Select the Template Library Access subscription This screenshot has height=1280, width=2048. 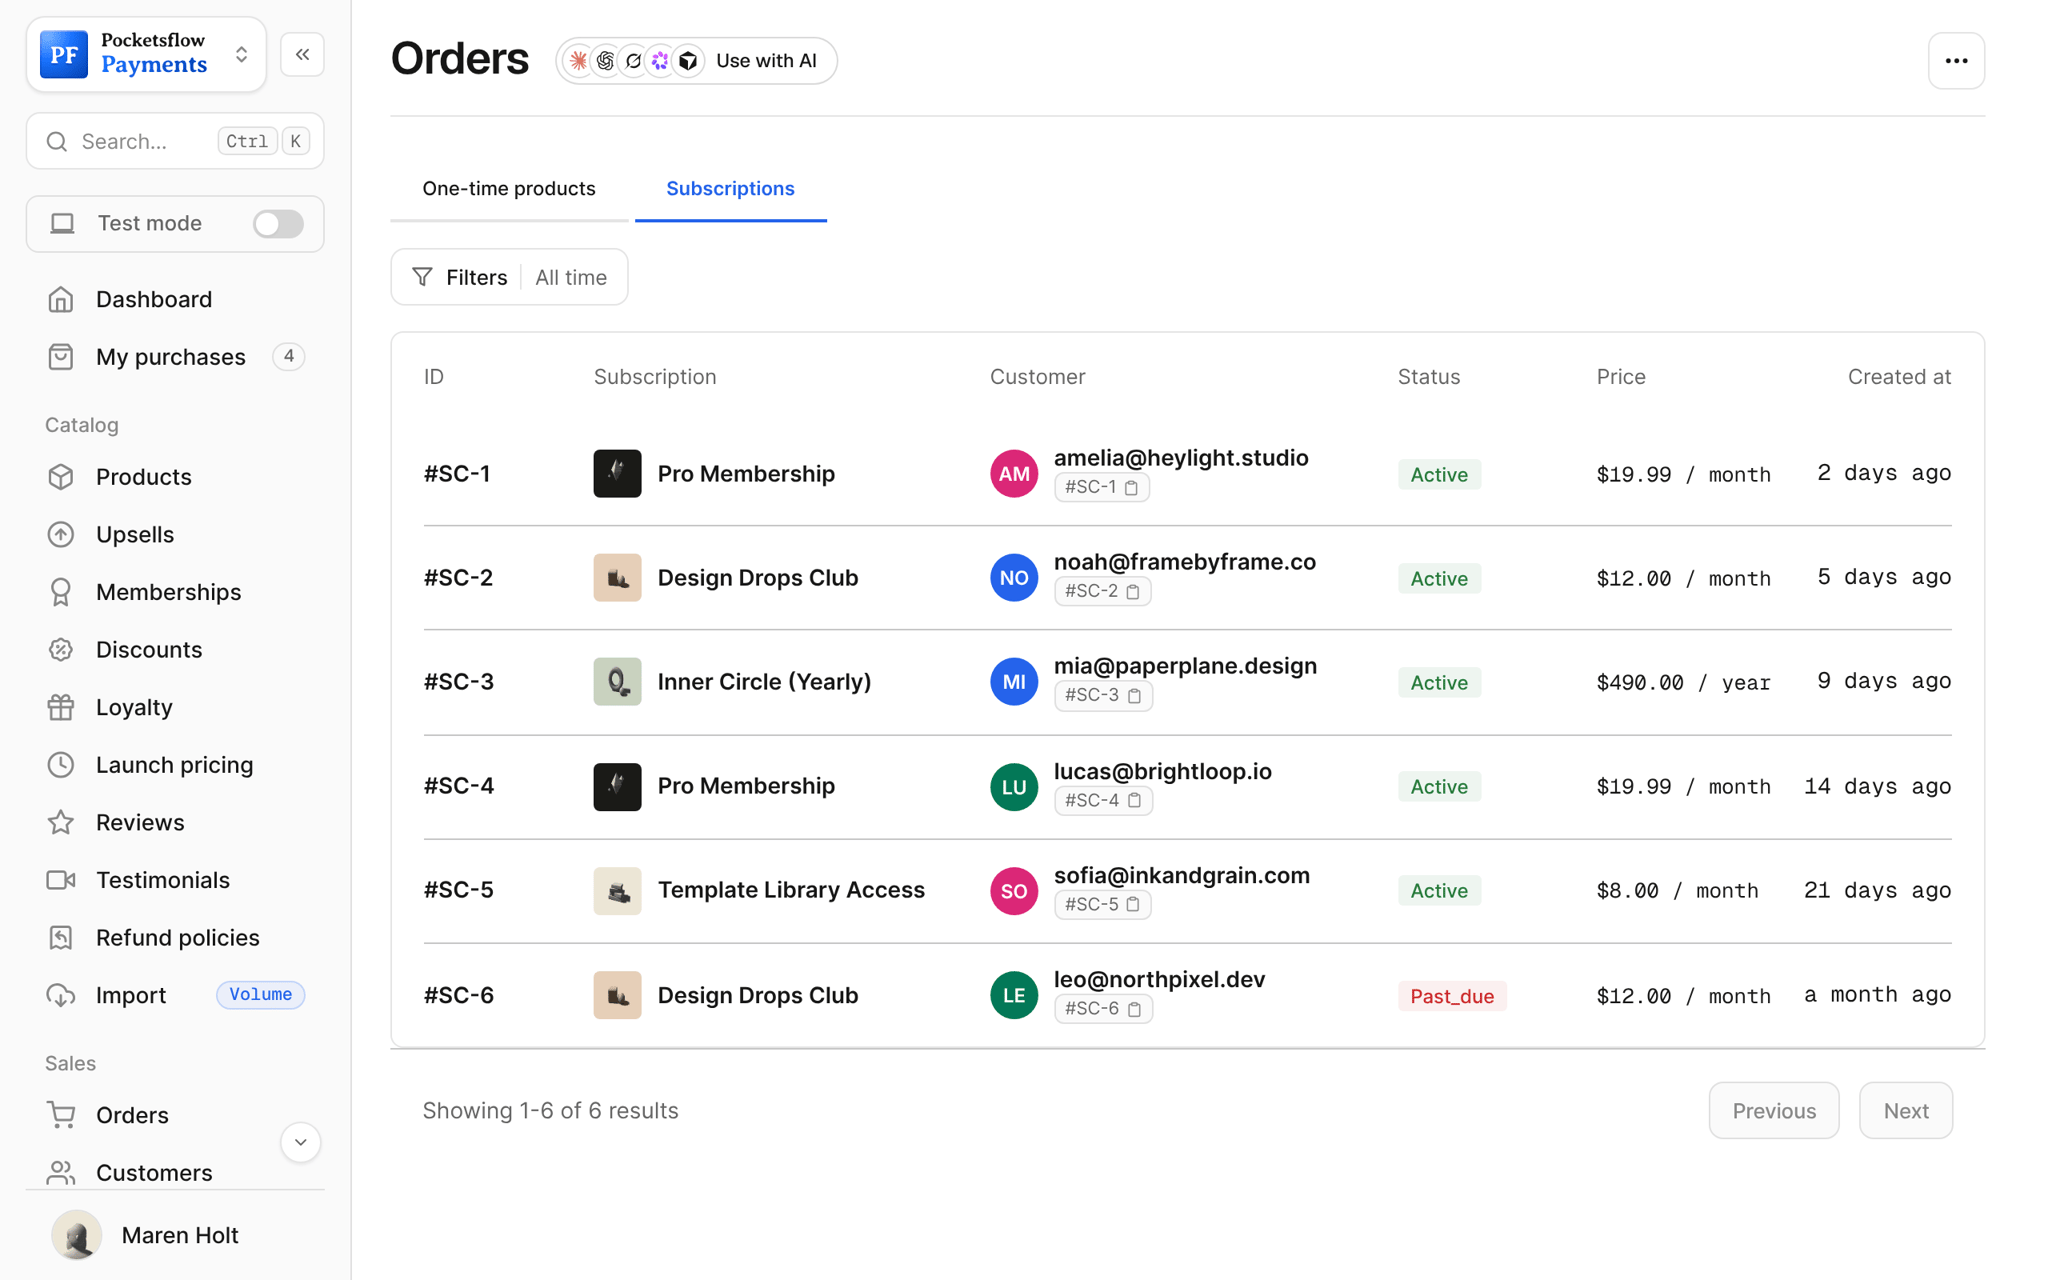tap(791, 890)
